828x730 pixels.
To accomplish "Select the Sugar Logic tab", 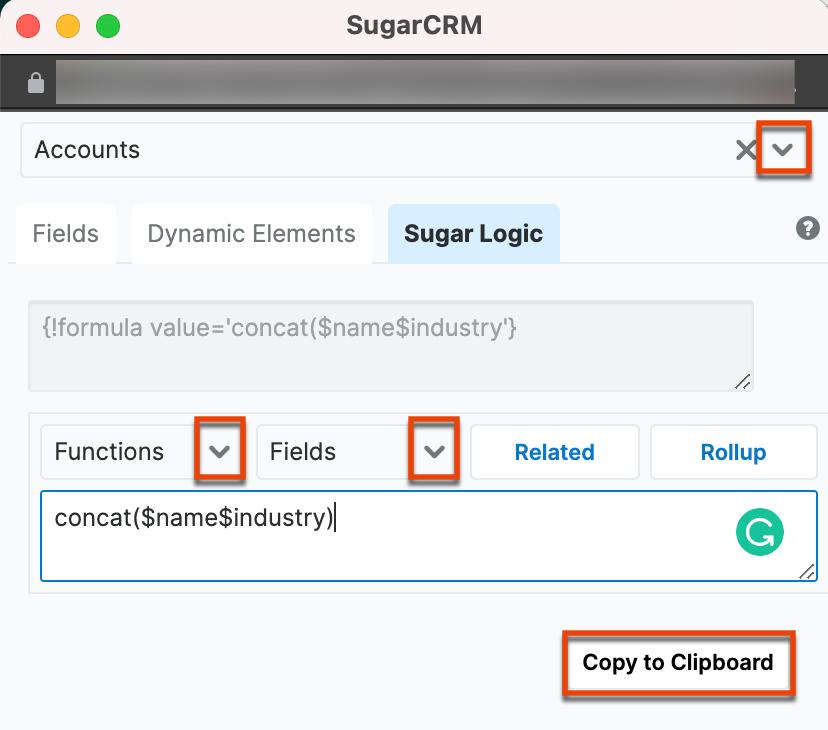I will tap(473, 233).
